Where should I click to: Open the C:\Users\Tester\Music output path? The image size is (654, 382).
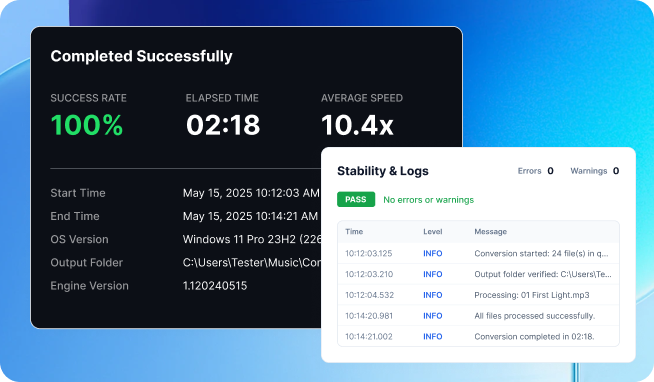[x=252, y=263]
